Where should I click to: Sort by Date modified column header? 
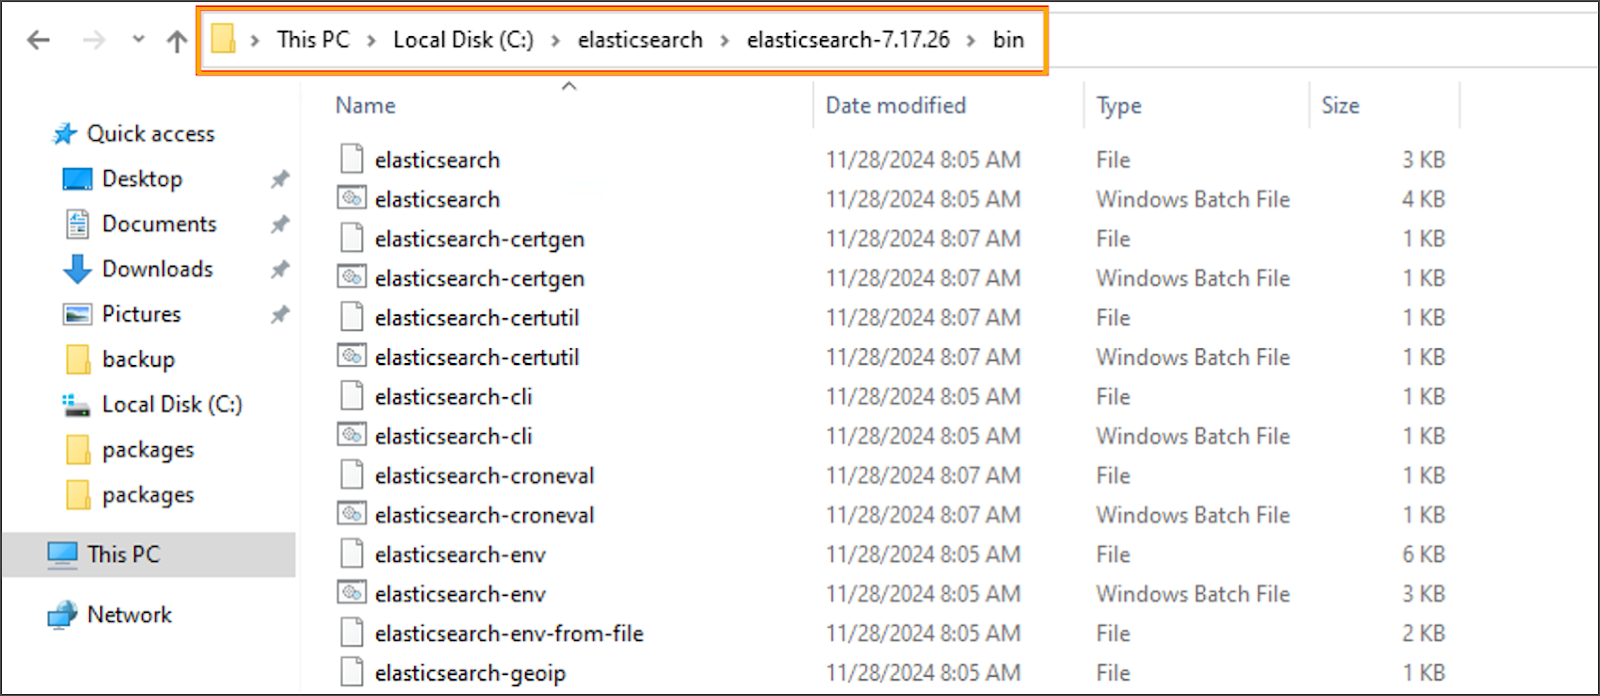tap(895, 106)
